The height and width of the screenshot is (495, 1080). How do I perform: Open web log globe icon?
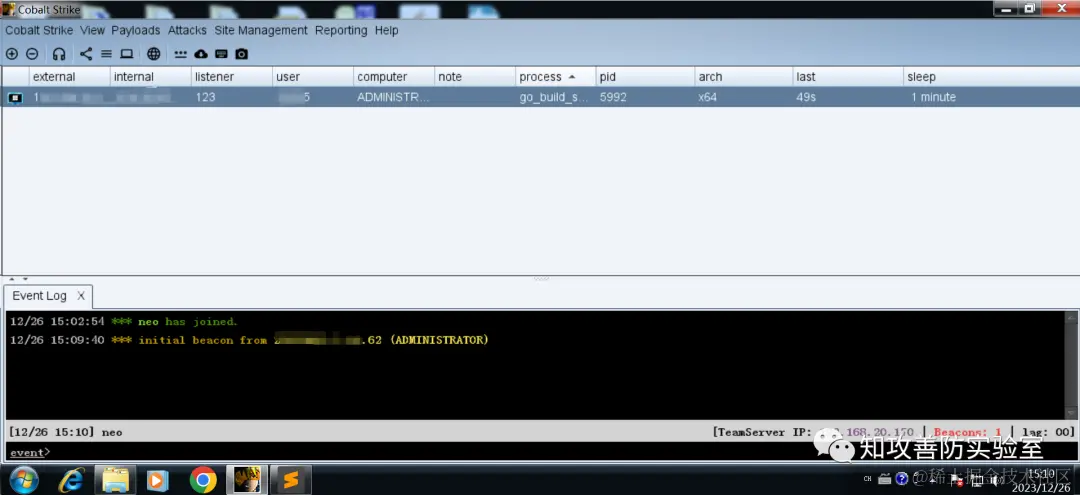point(154,54)
